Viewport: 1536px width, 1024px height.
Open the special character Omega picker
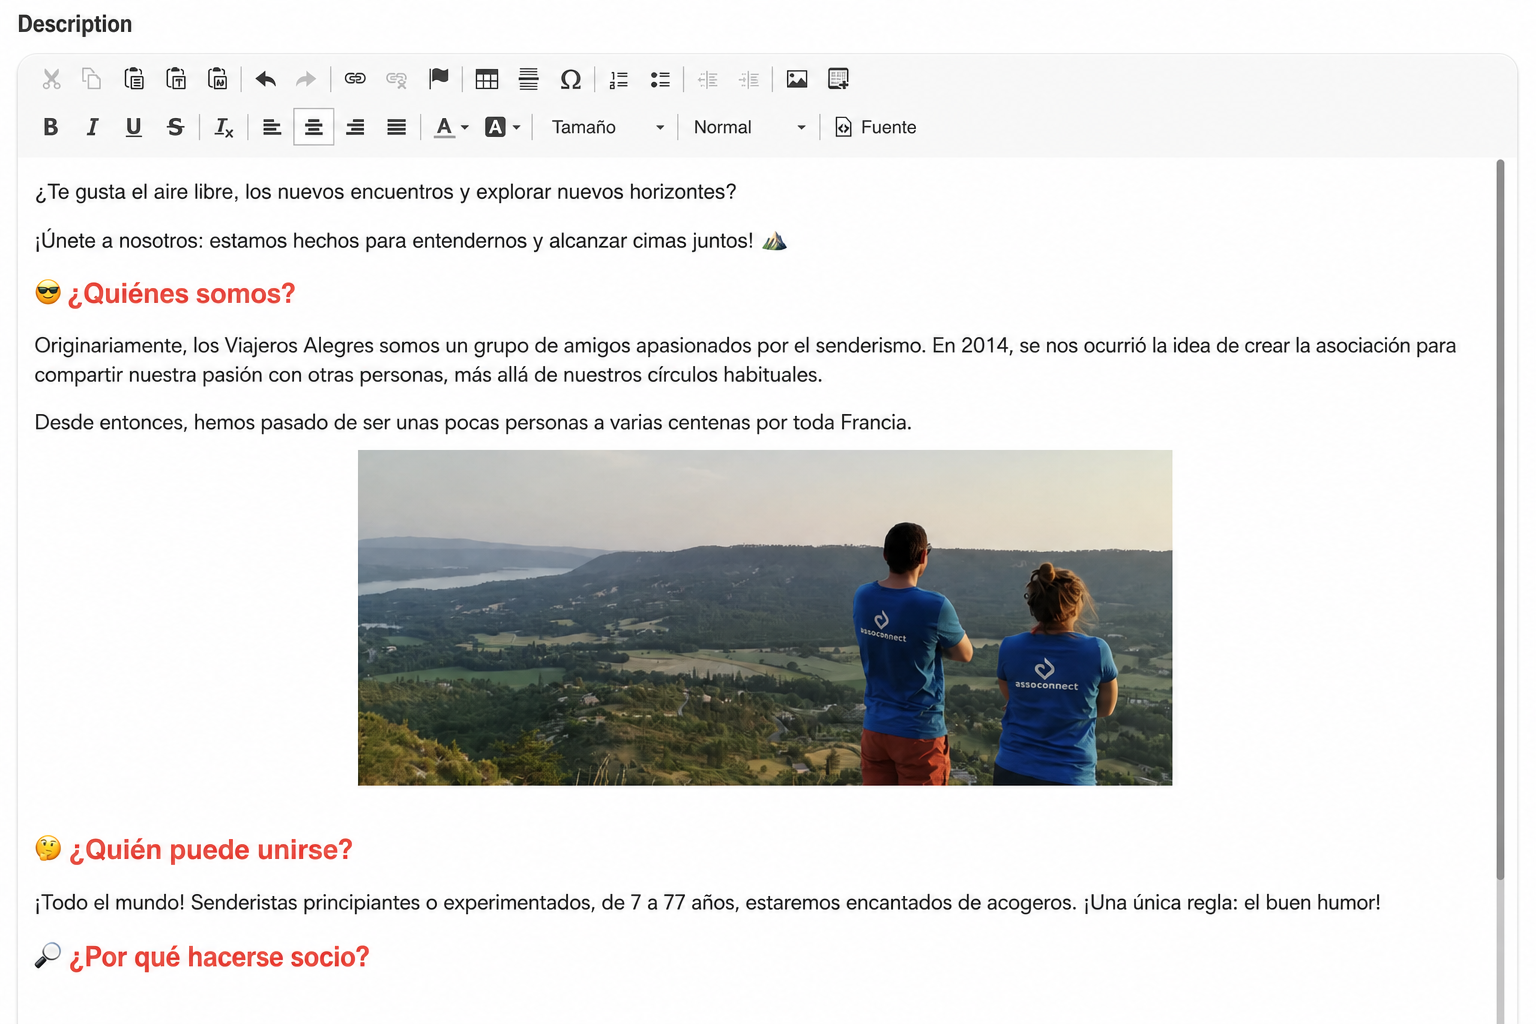click(571, 79)
